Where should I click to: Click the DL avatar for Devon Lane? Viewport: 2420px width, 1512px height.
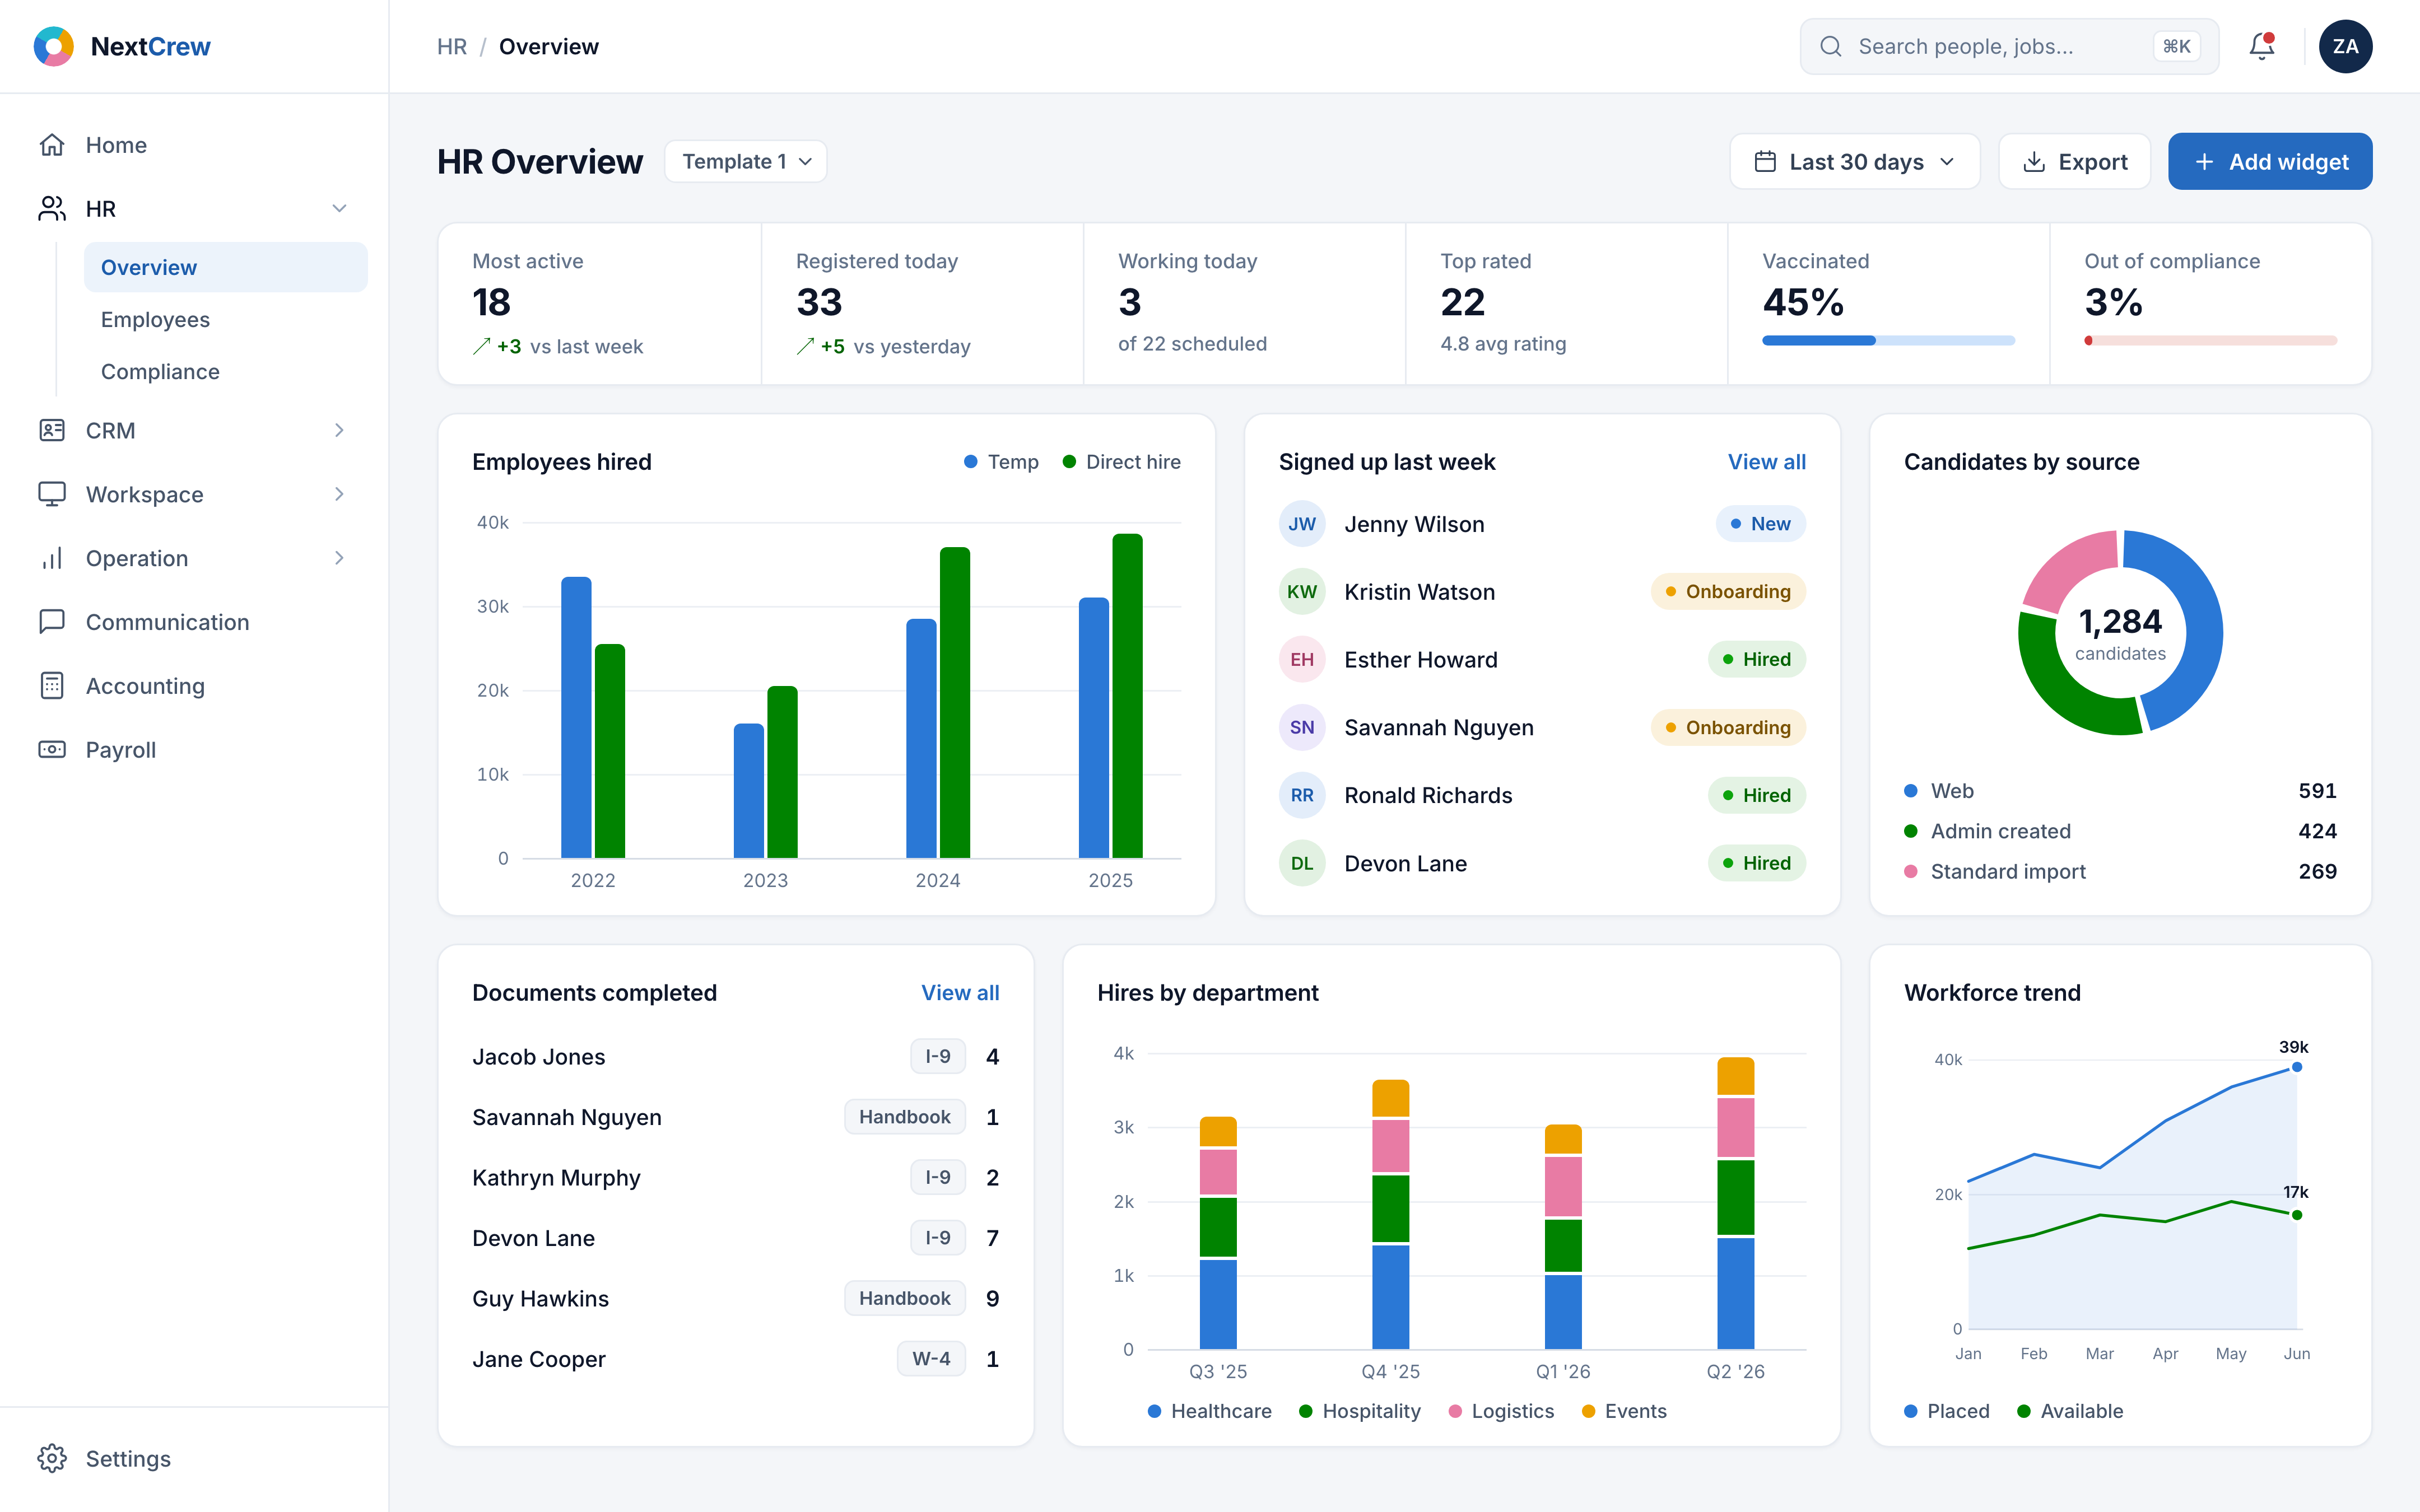1302,864
